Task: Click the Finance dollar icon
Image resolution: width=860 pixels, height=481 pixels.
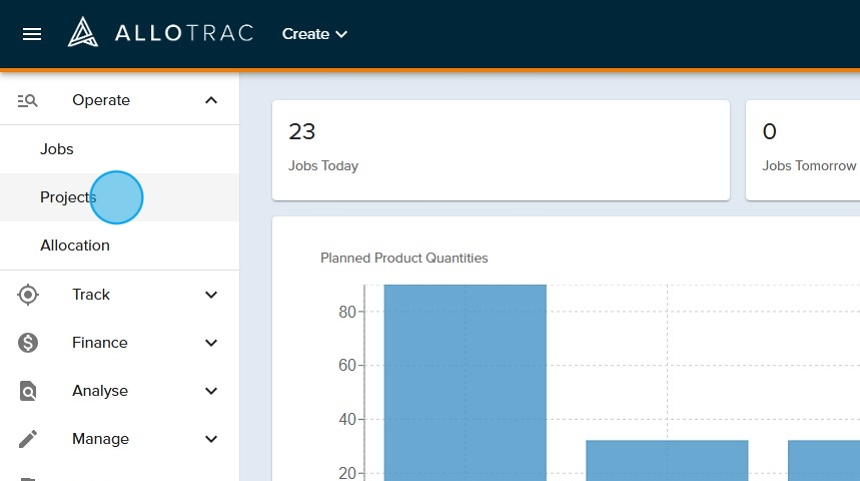Action: 28,343
